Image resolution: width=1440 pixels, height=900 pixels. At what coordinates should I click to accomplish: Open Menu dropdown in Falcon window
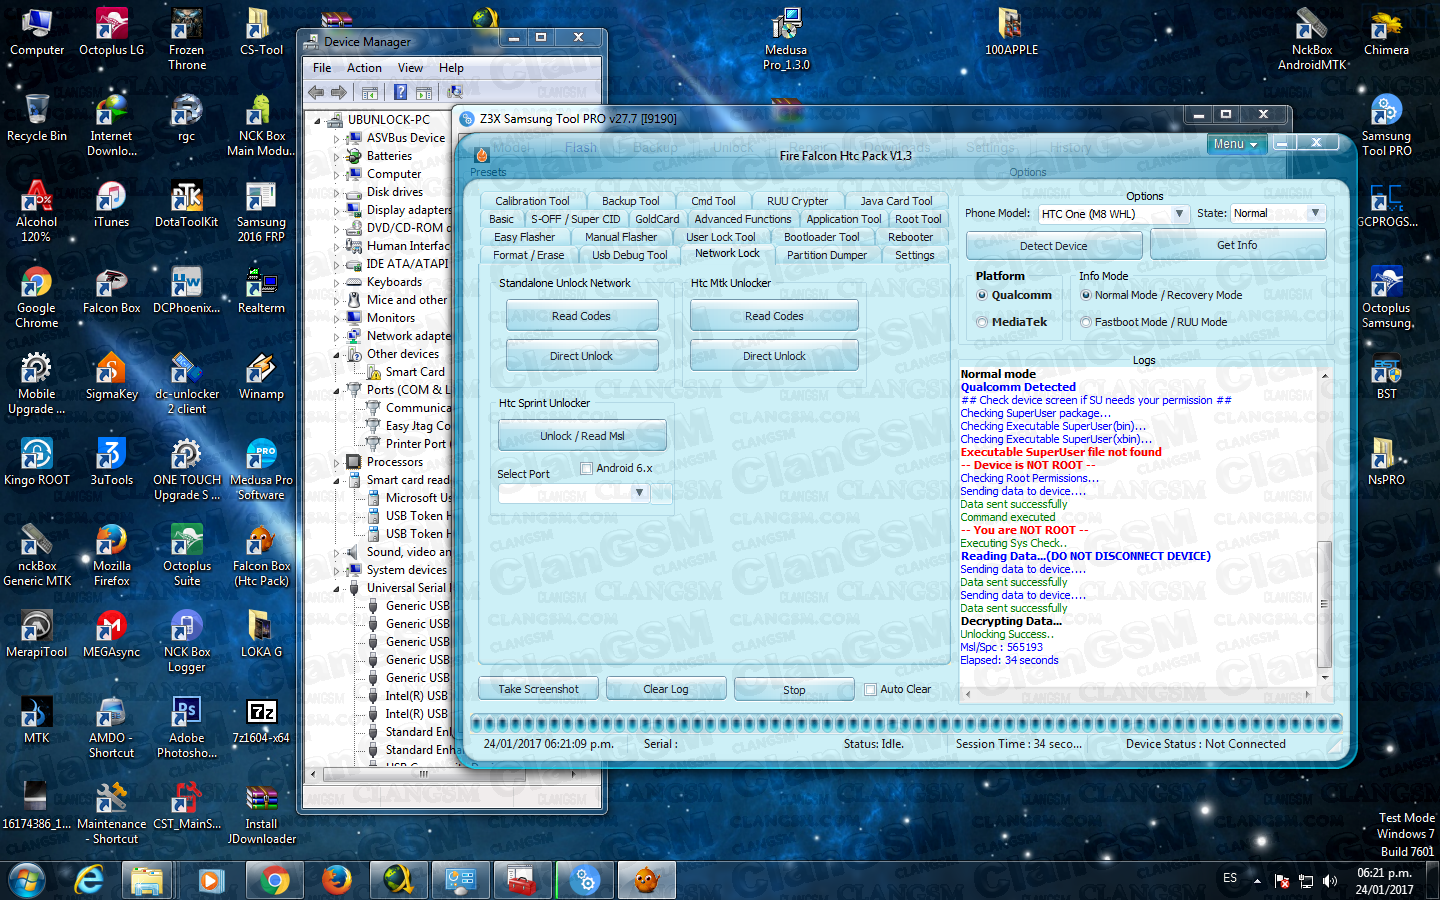pyautogui.click(x=1235, y=144)
